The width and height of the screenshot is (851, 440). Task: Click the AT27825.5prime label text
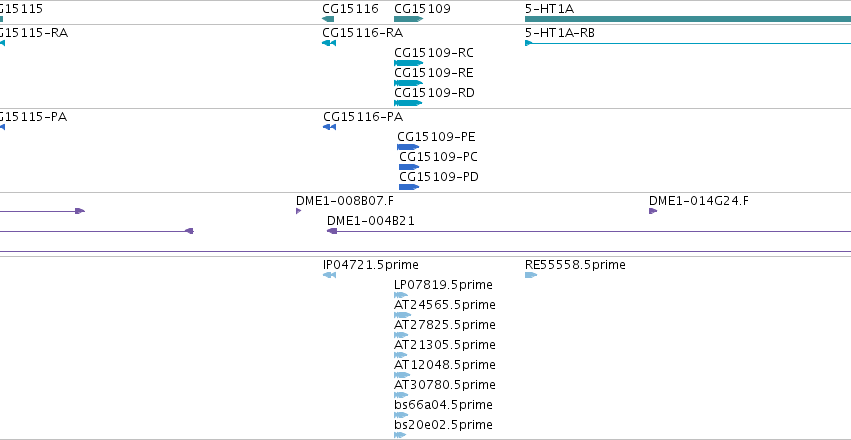point(444,325)
